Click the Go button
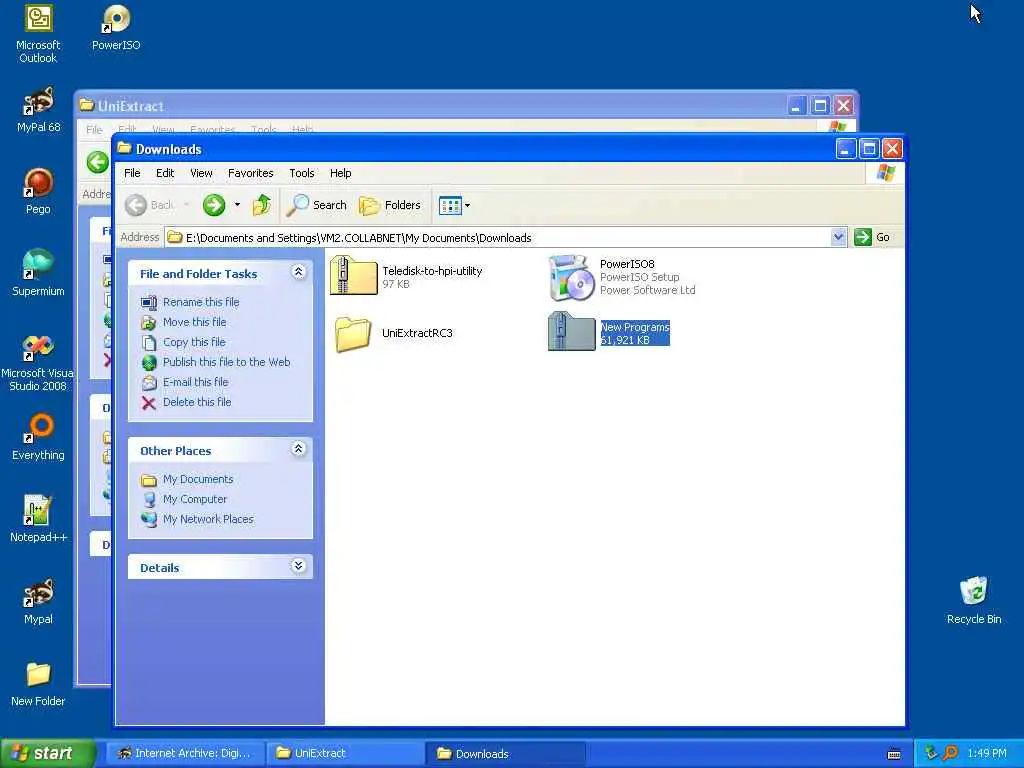 pyautogui.click(x=872, y=237)
